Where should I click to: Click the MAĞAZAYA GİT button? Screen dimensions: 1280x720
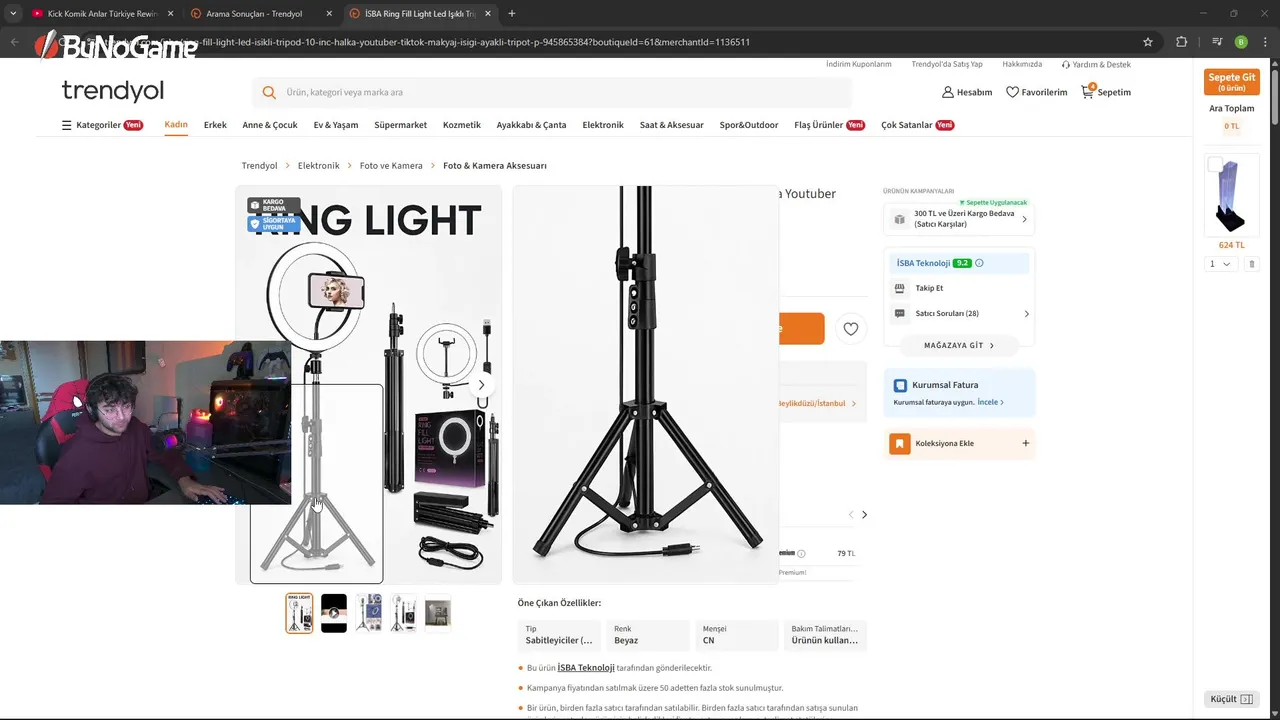[x=959, y=345]
